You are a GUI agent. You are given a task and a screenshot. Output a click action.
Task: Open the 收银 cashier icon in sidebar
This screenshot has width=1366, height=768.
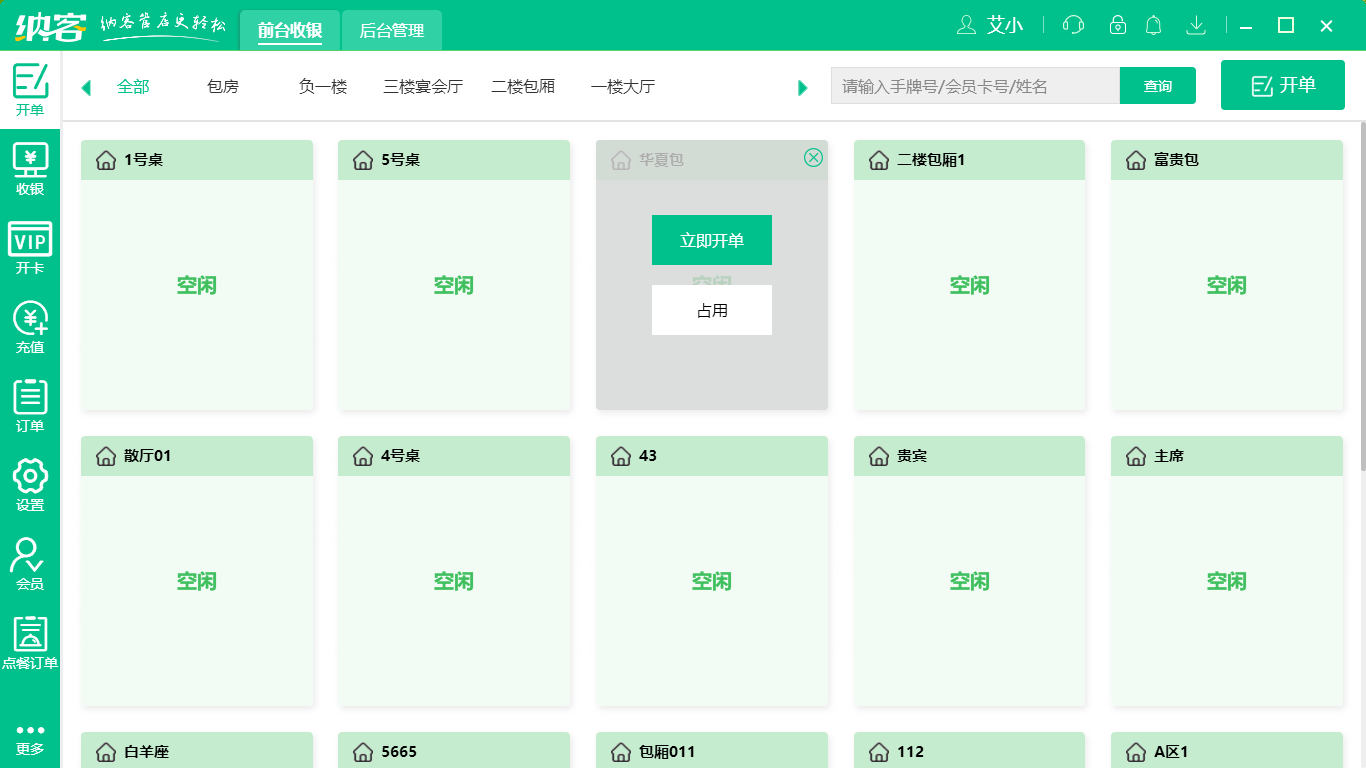point(30,169)
